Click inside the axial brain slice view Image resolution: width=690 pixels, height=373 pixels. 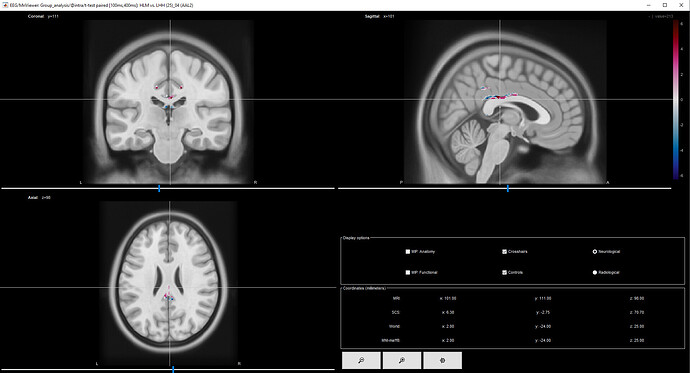click(x=169, y=284)
